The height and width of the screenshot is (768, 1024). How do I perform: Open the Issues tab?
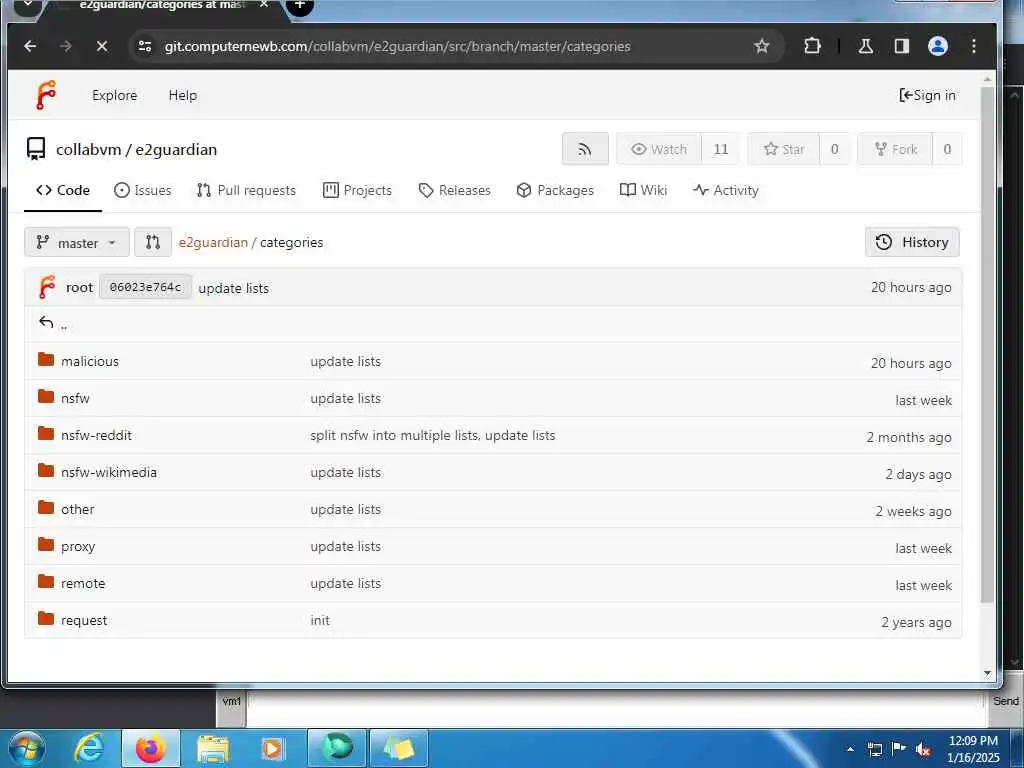[x=142, y=191]
